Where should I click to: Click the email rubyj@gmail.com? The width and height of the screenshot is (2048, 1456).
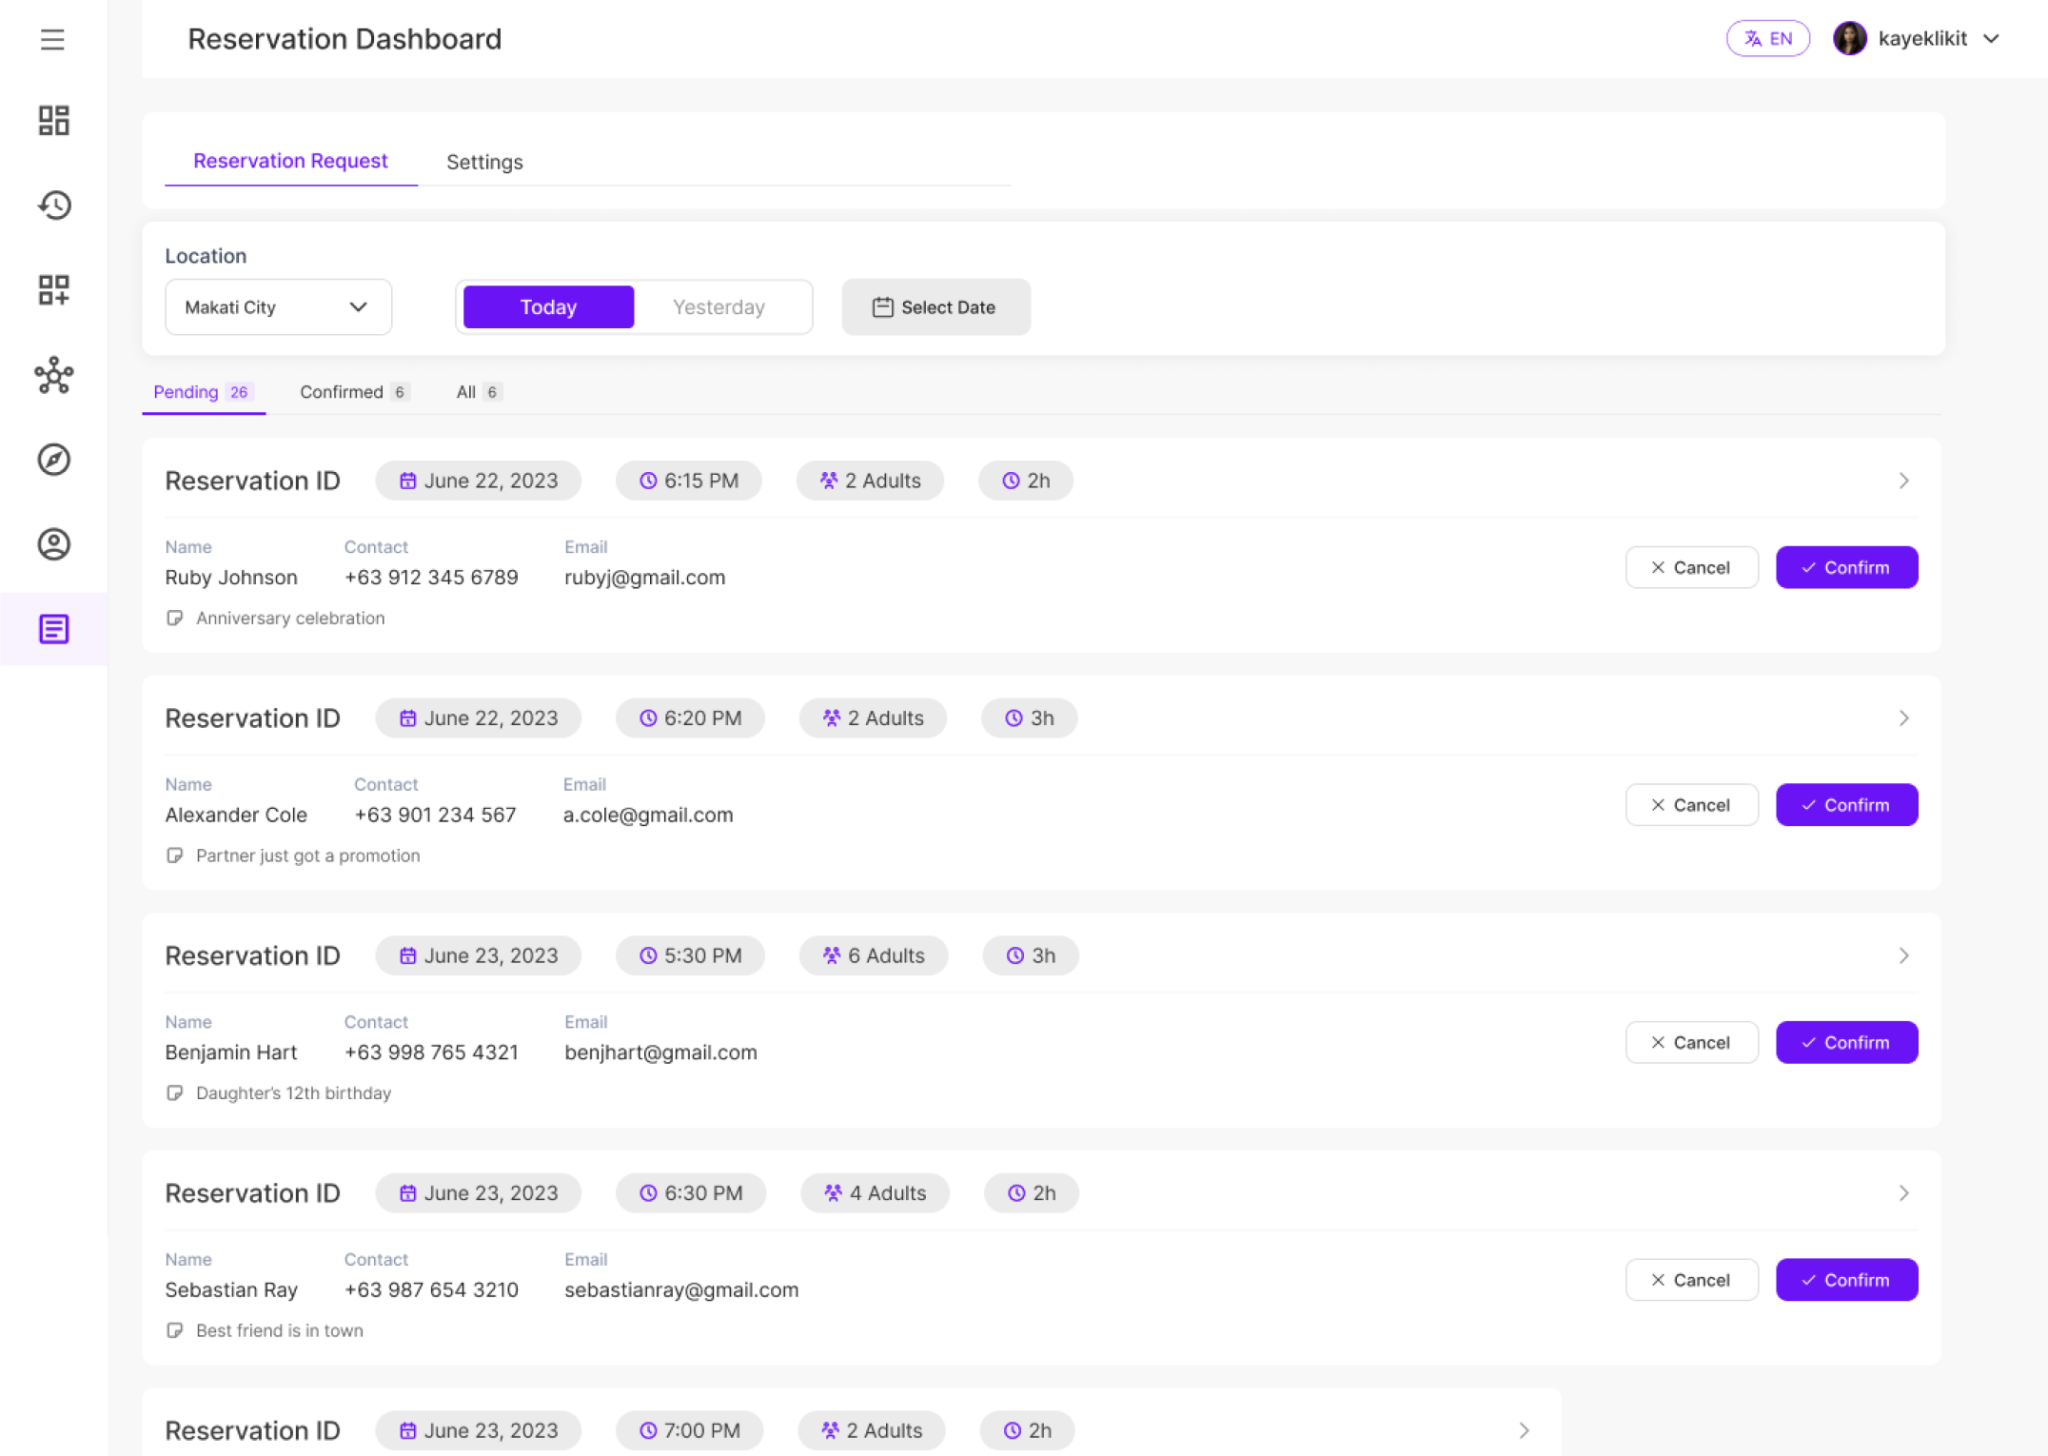[x=645, y=577]
